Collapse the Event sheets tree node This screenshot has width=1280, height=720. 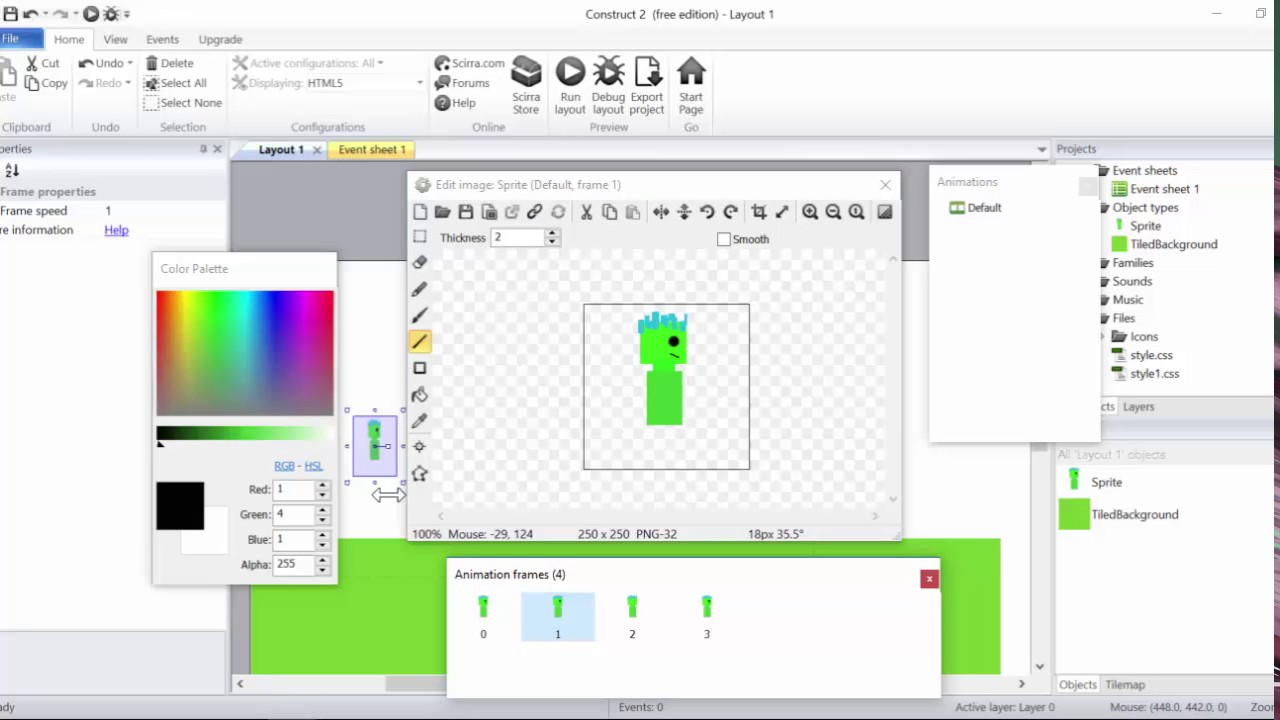[x=1103, y=171]
